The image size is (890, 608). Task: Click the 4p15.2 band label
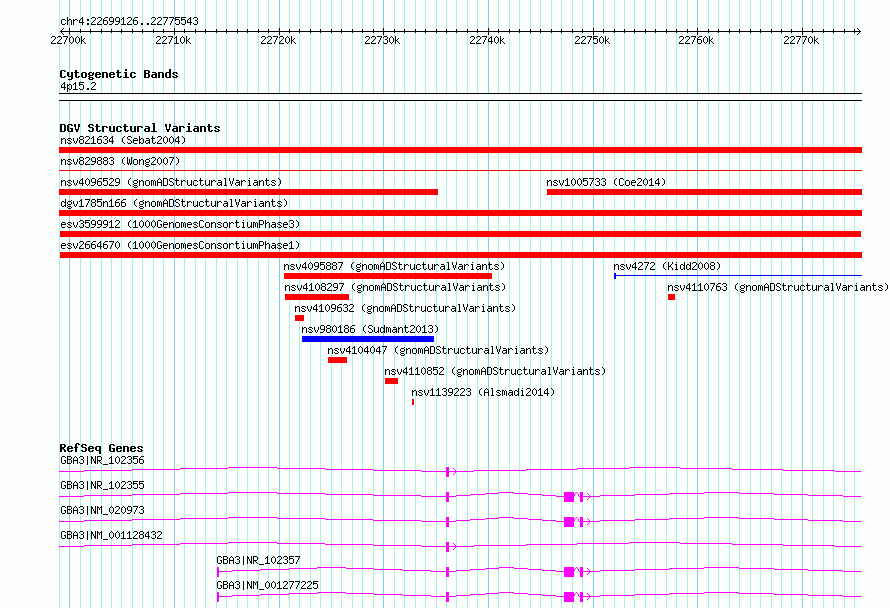(x=78, y=86)
